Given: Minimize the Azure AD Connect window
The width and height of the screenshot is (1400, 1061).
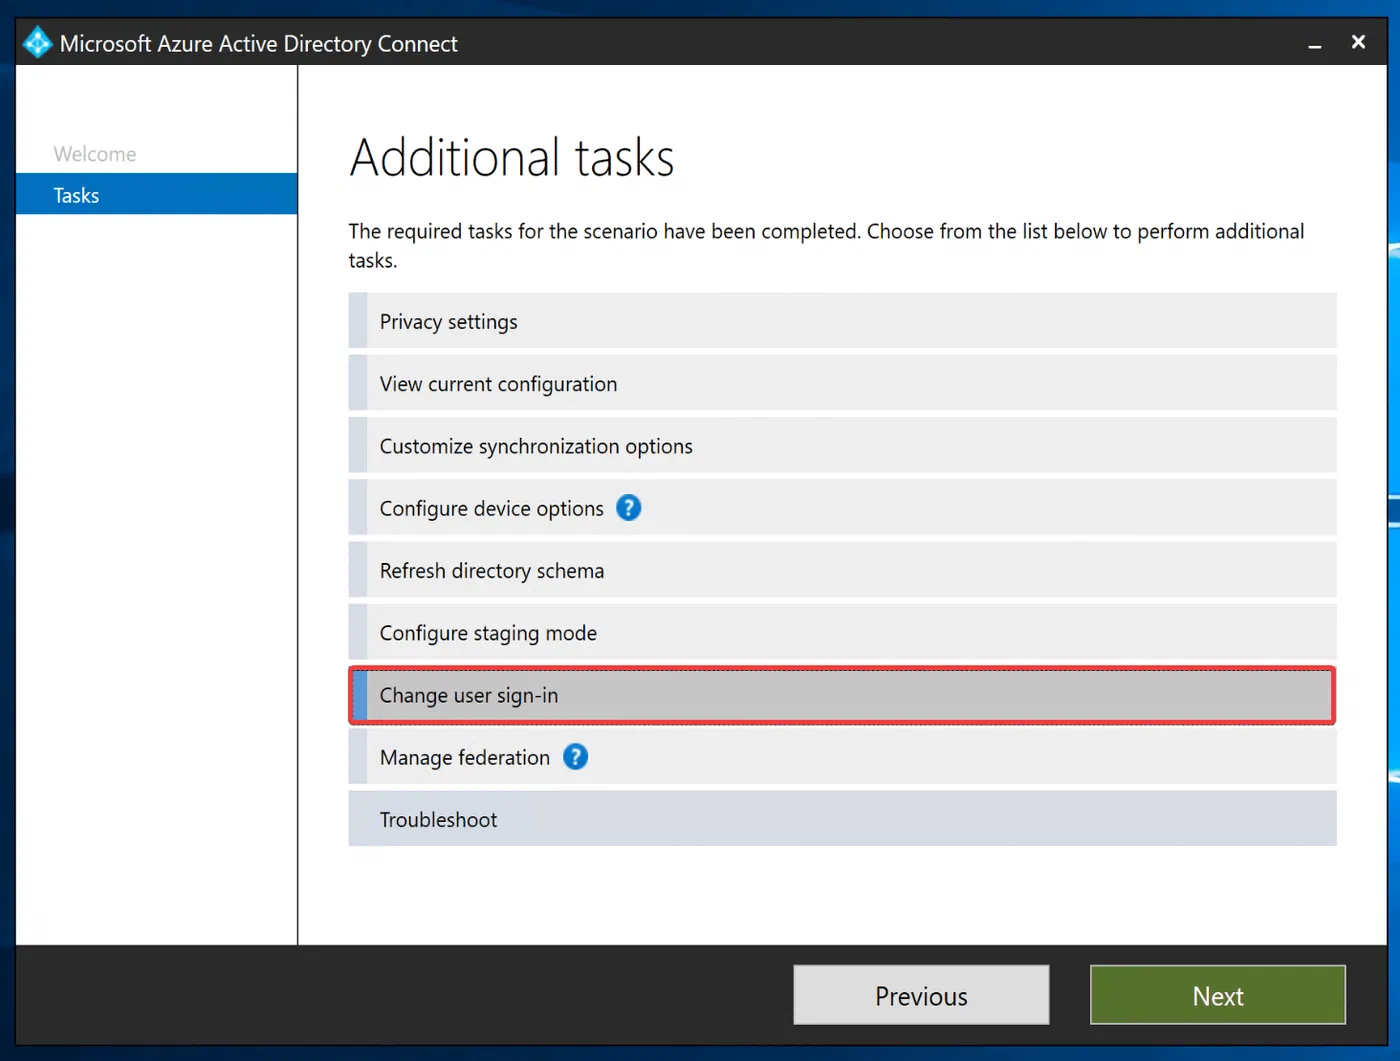Looking at the screenshot, I should pyautogui.click(x=1315, y=44).
